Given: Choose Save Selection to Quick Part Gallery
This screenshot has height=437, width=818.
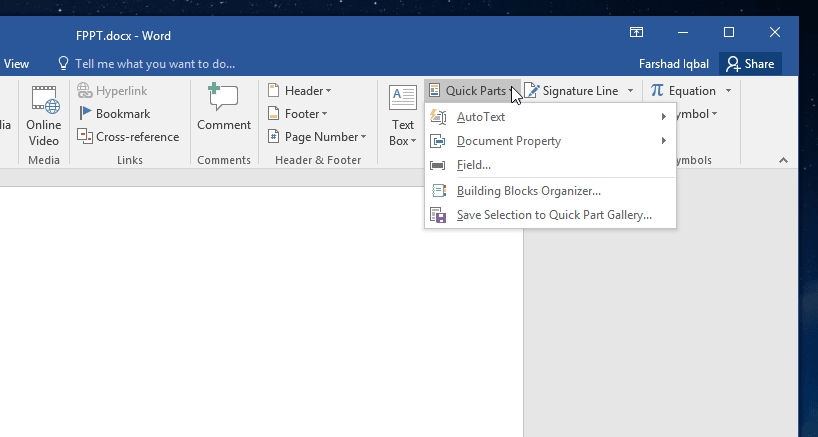Looking at the screenshot, I should [553, 215].
